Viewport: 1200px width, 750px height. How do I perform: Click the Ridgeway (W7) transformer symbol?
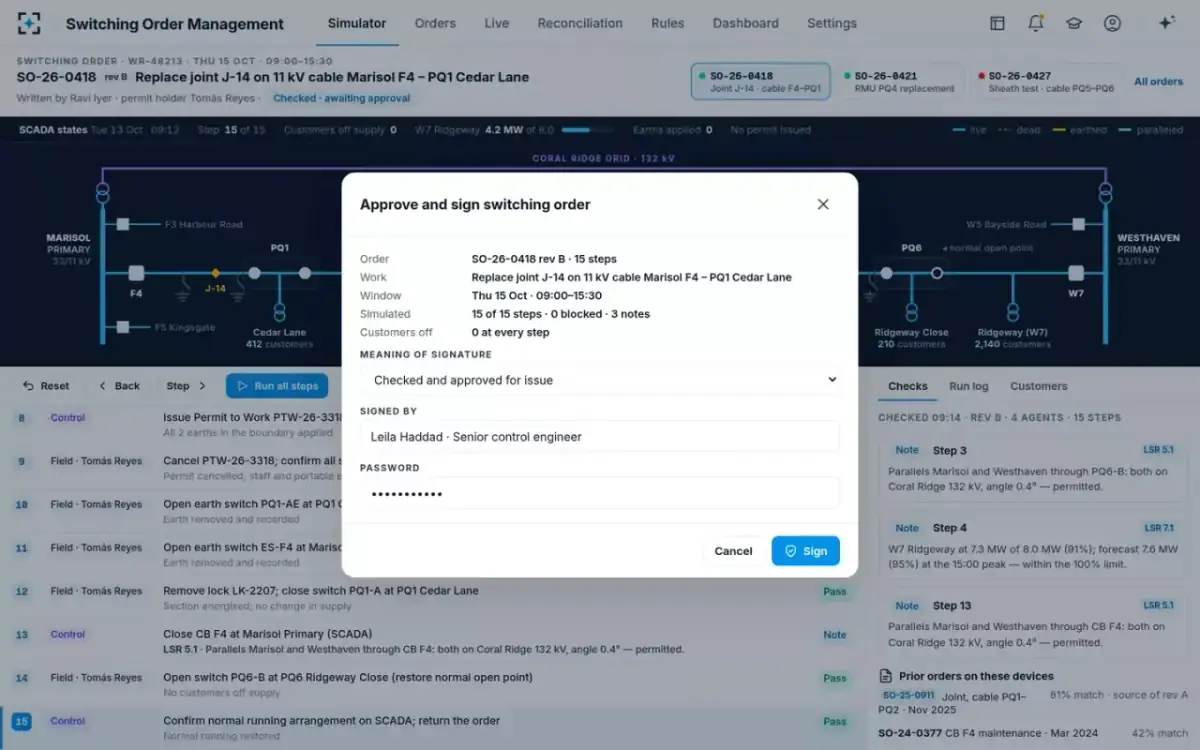tap(1013, 312)
